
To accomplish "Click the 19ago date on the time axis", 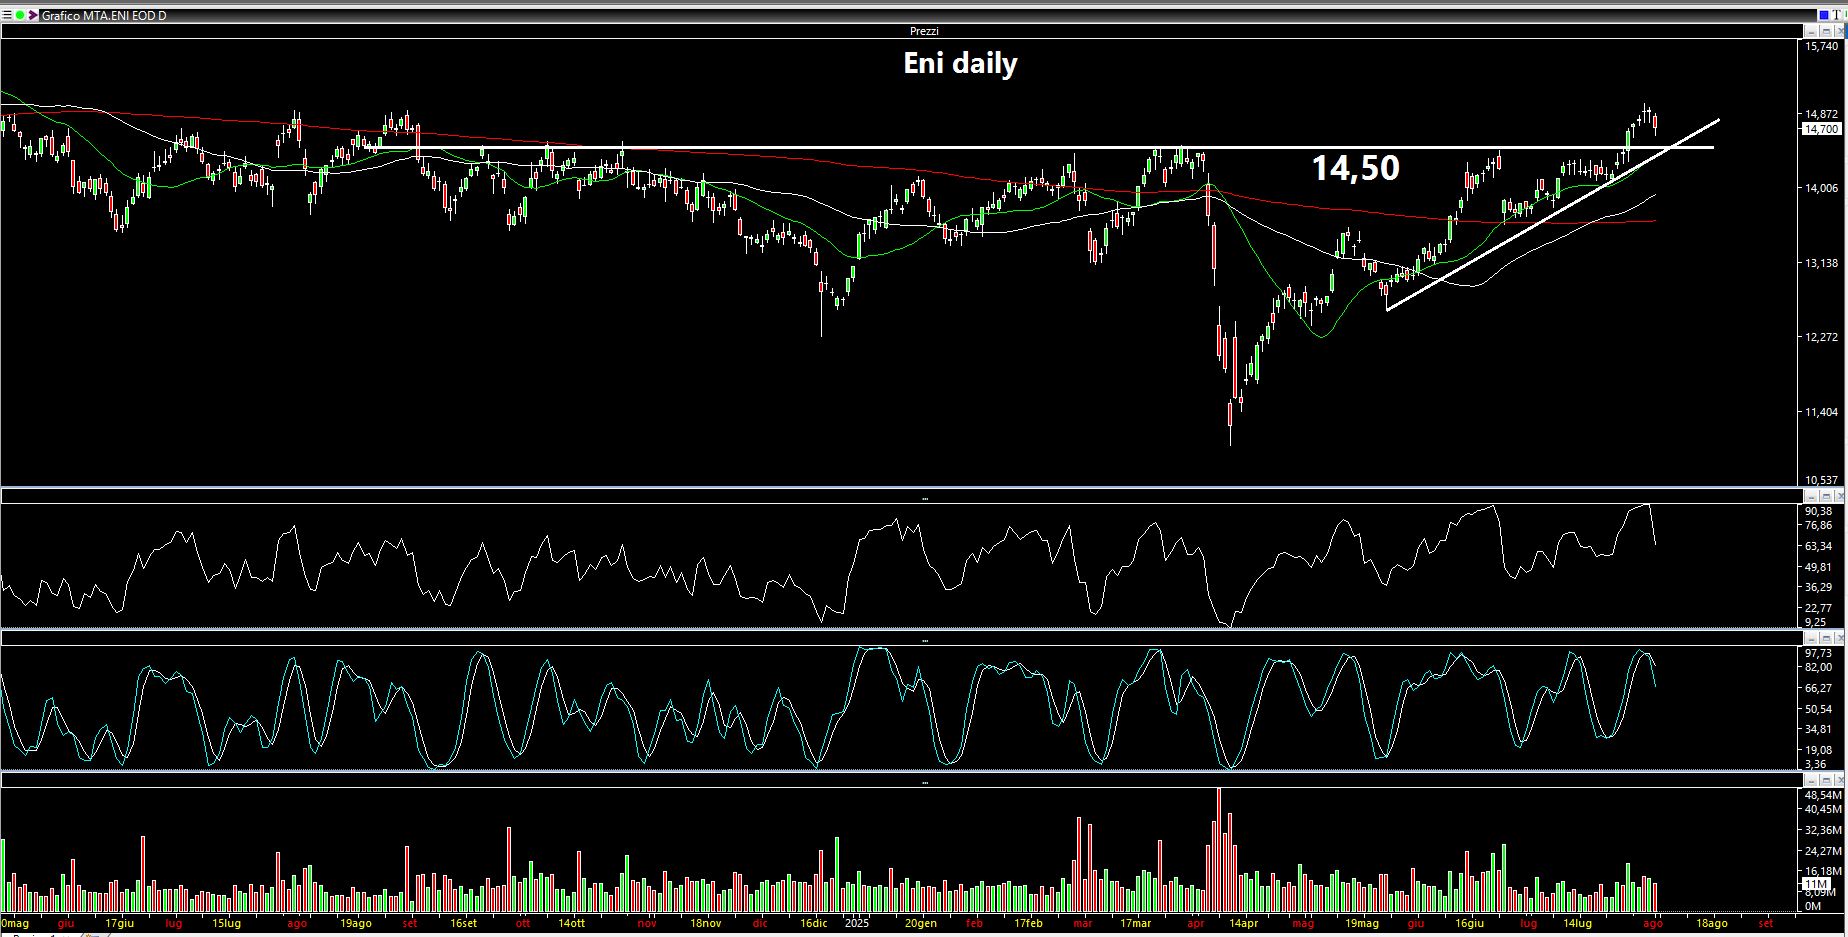I will 356,923.
